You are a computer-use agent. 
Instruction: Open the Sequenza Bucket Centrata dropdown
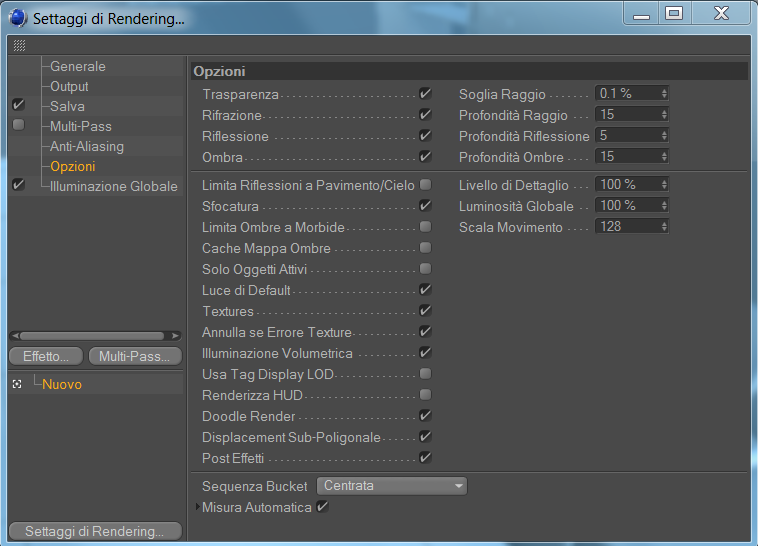392,486
